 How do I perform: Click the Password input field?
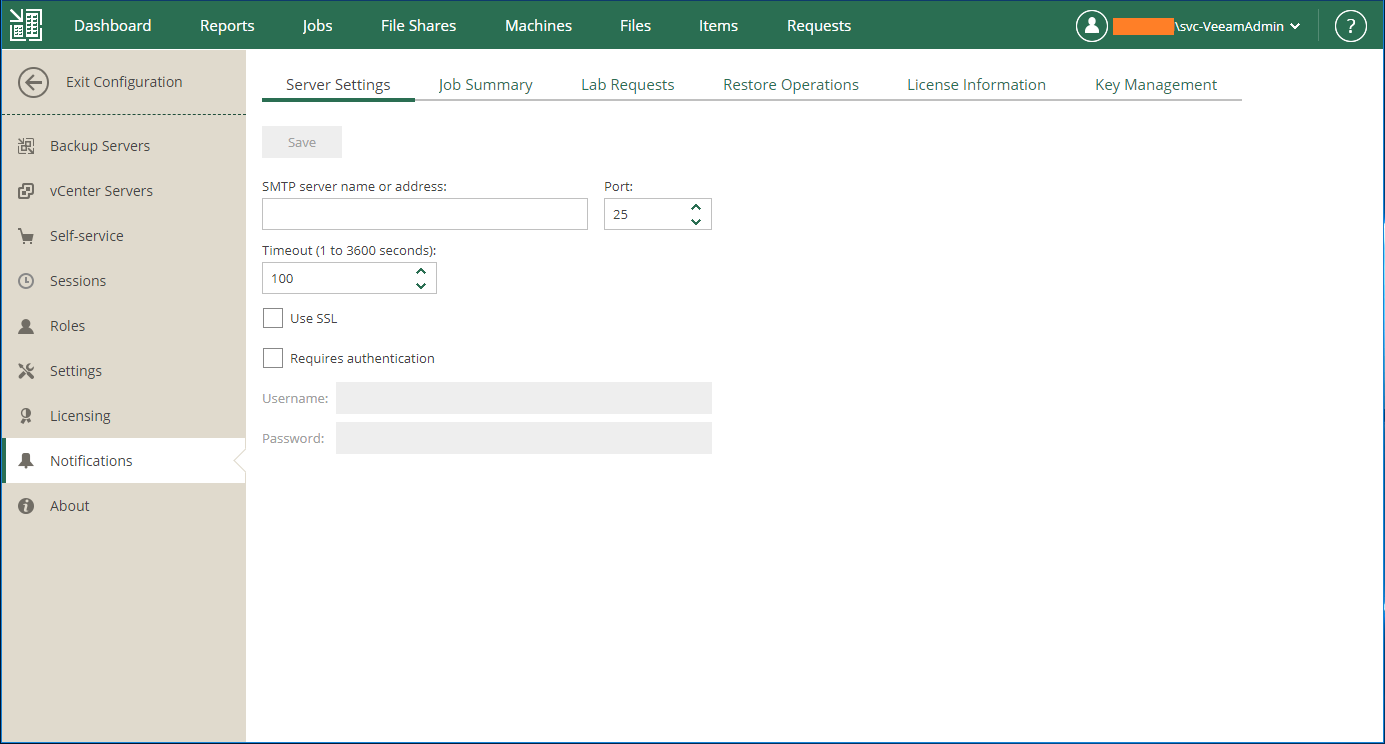click(x=524, y=438)
